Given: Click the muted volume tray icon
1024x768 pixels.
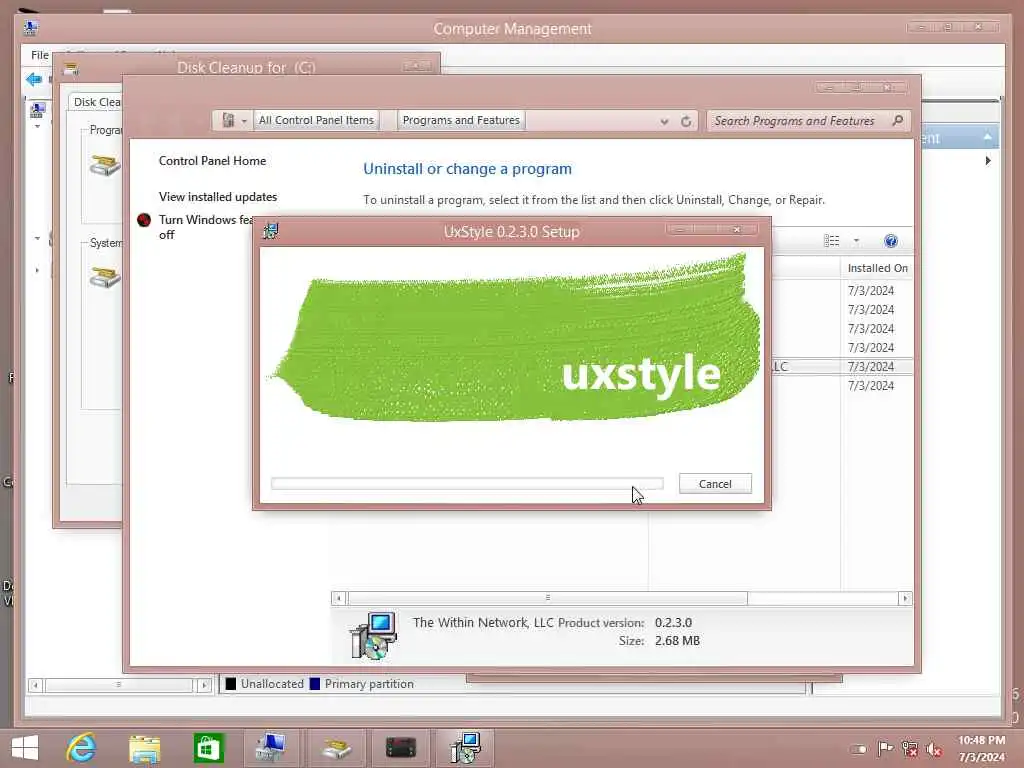Looking at the screenshot, I should (934, 750).
